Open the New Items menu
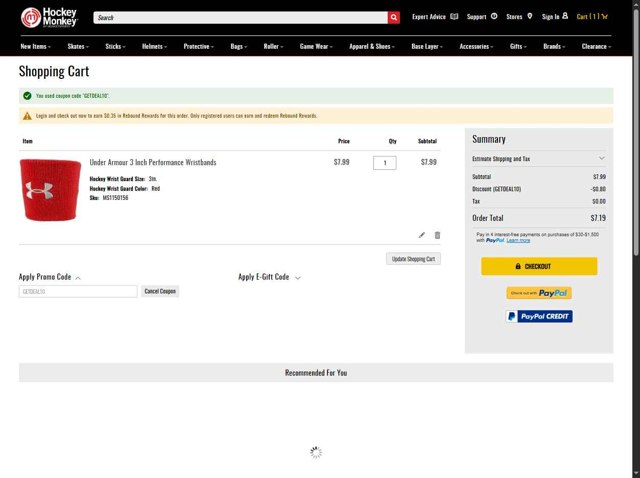This screenshot has width=640, height=478. 36,47
